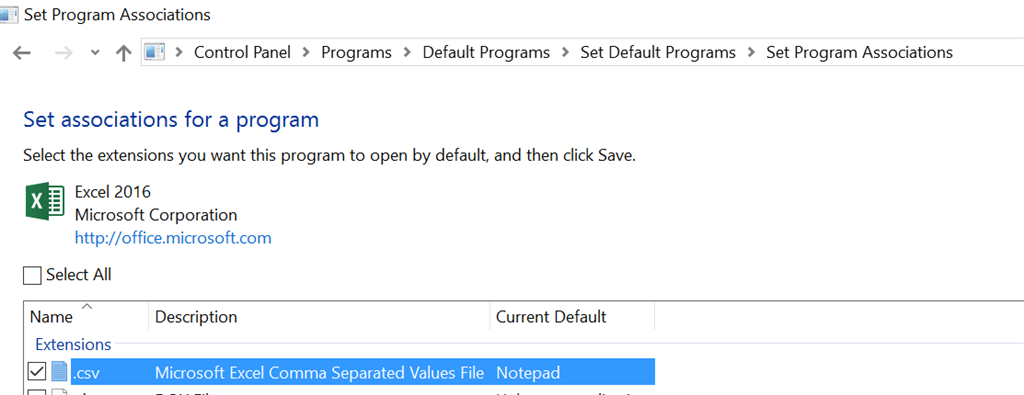Go up one level with up arrow
Viewport: 1024px width, 395px height.
pyautogui.click(x=123, y=53)
